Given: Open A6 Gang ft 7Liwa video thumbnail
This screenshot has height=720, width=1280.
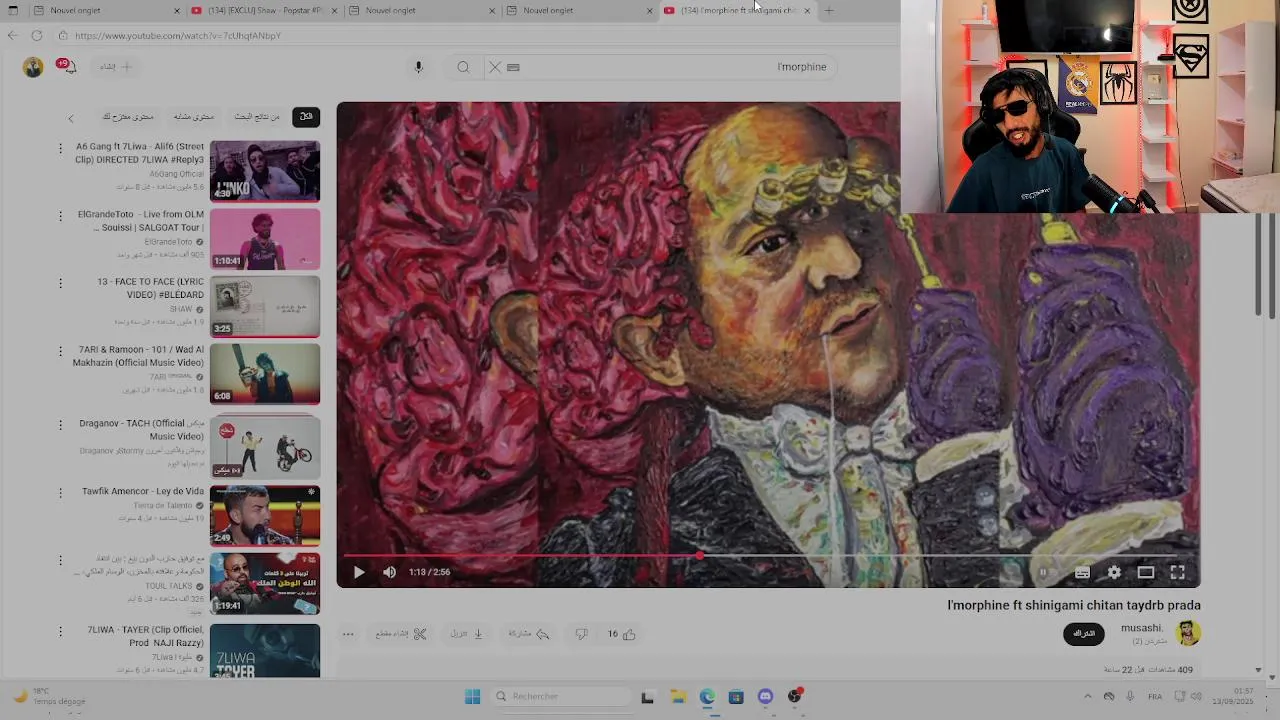Looking at the screenshot, I should [x=265, y=171].
